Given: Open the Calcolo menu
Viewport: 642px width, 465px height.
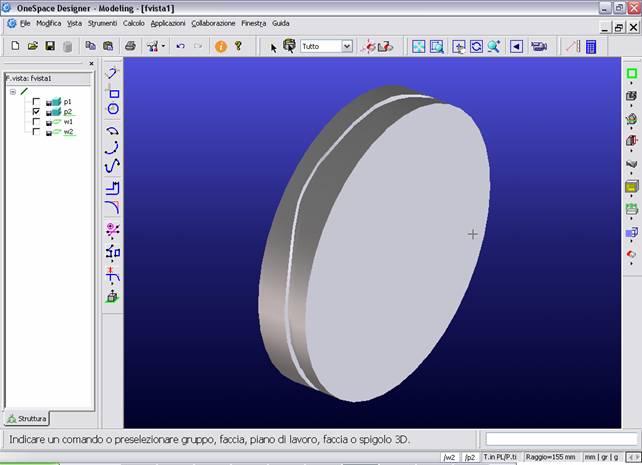Looking at the screenshot, I should [x=133, y=23].
